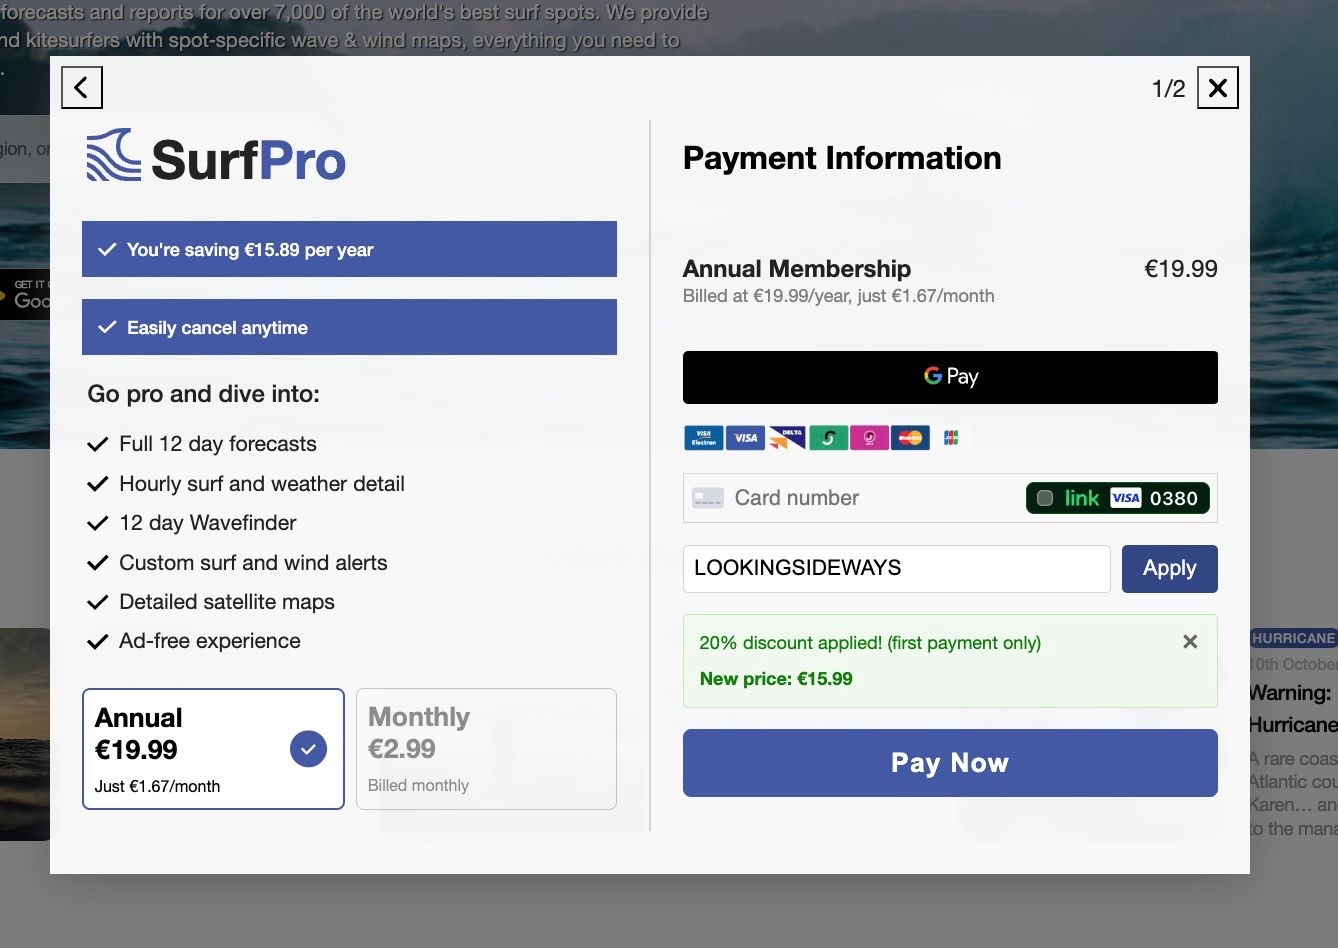Dismiss the 20% discount applied notice
1338x948 pixels.
[x=1190, y=642]
